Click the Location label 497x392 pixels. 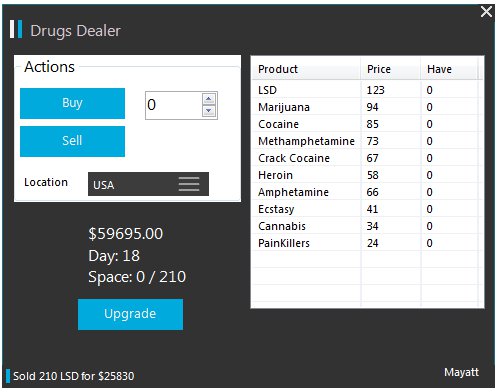coord(46,182)
